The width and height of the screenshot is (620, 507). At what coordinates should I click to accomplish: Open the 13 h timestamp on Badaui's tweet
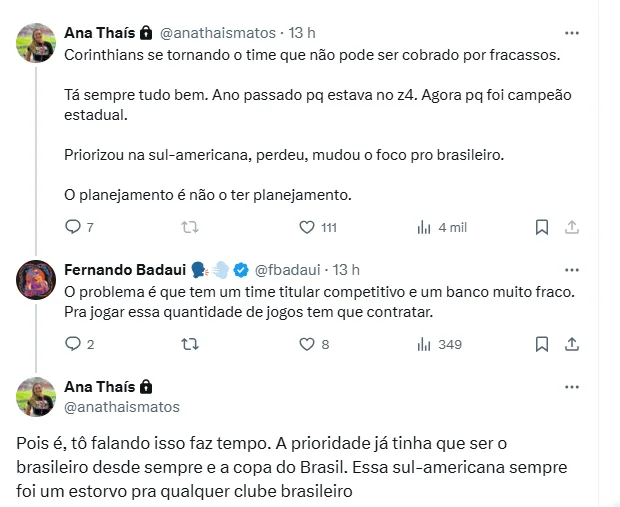(x=346, y=270)
